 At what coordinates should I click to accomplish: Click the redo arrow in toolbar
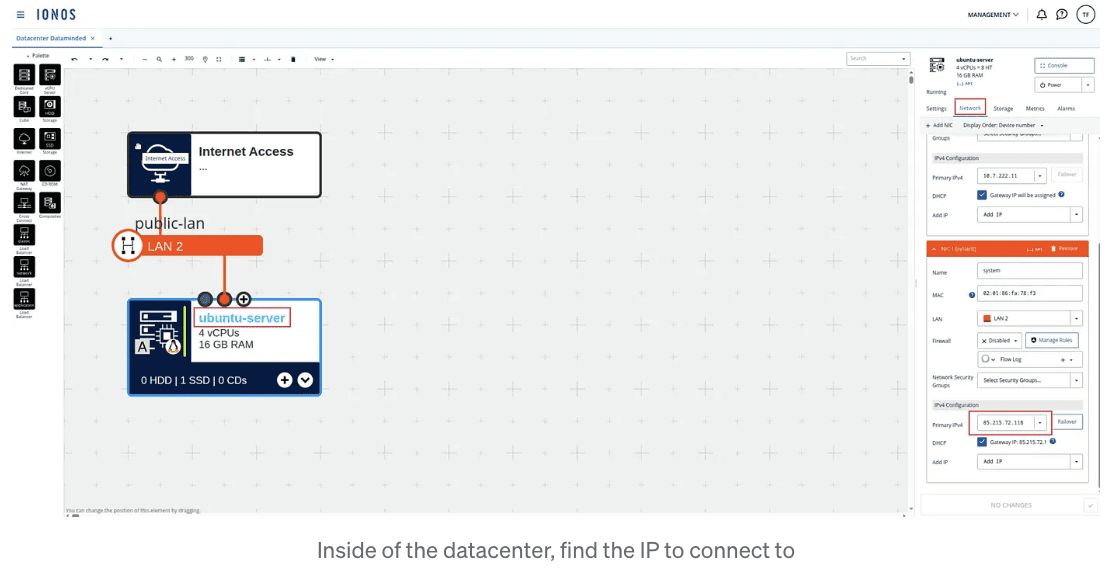click(105, 60)
